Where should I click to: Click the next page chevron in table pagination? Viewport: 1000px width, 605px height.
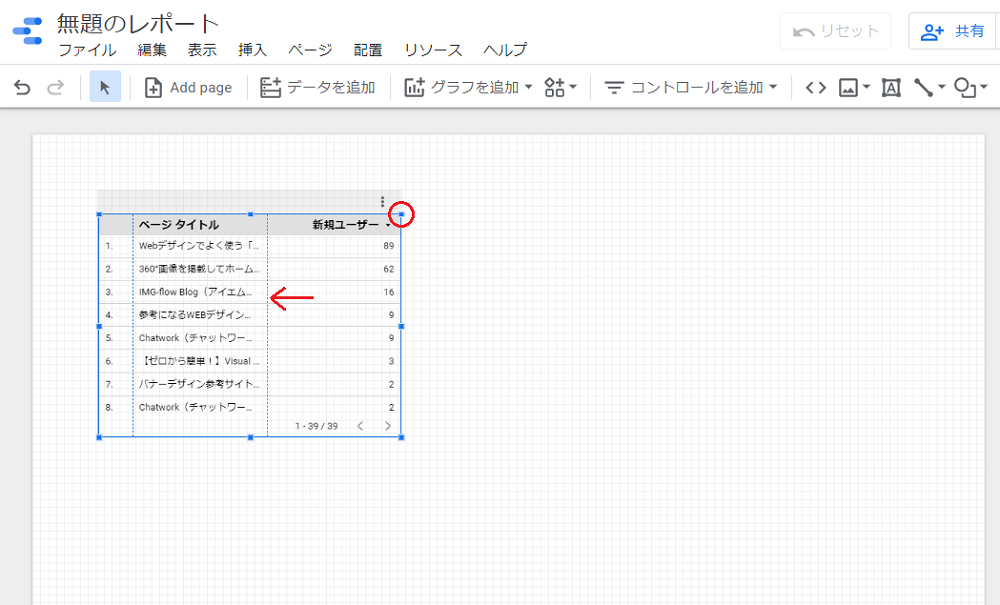(x=388, y=425)
